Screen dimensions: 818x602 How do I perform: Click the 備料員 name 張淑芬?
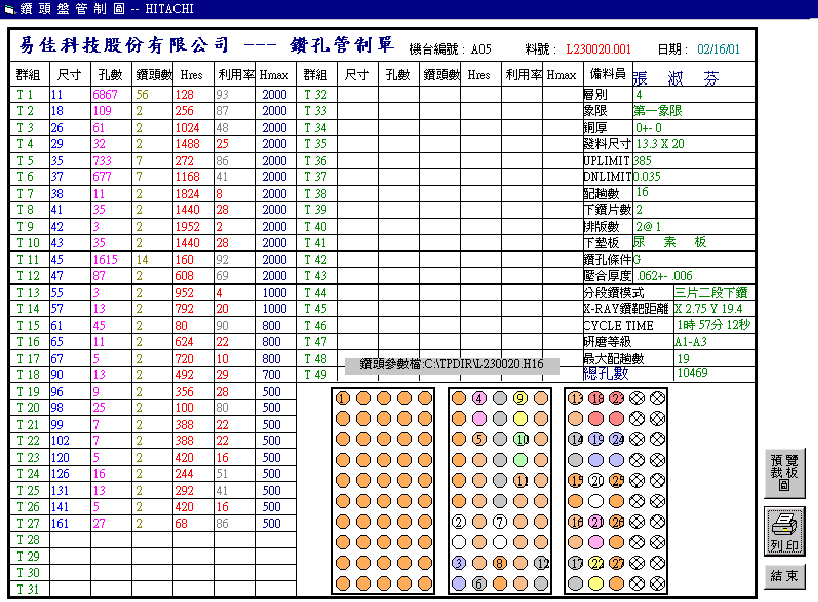[676, 78]
